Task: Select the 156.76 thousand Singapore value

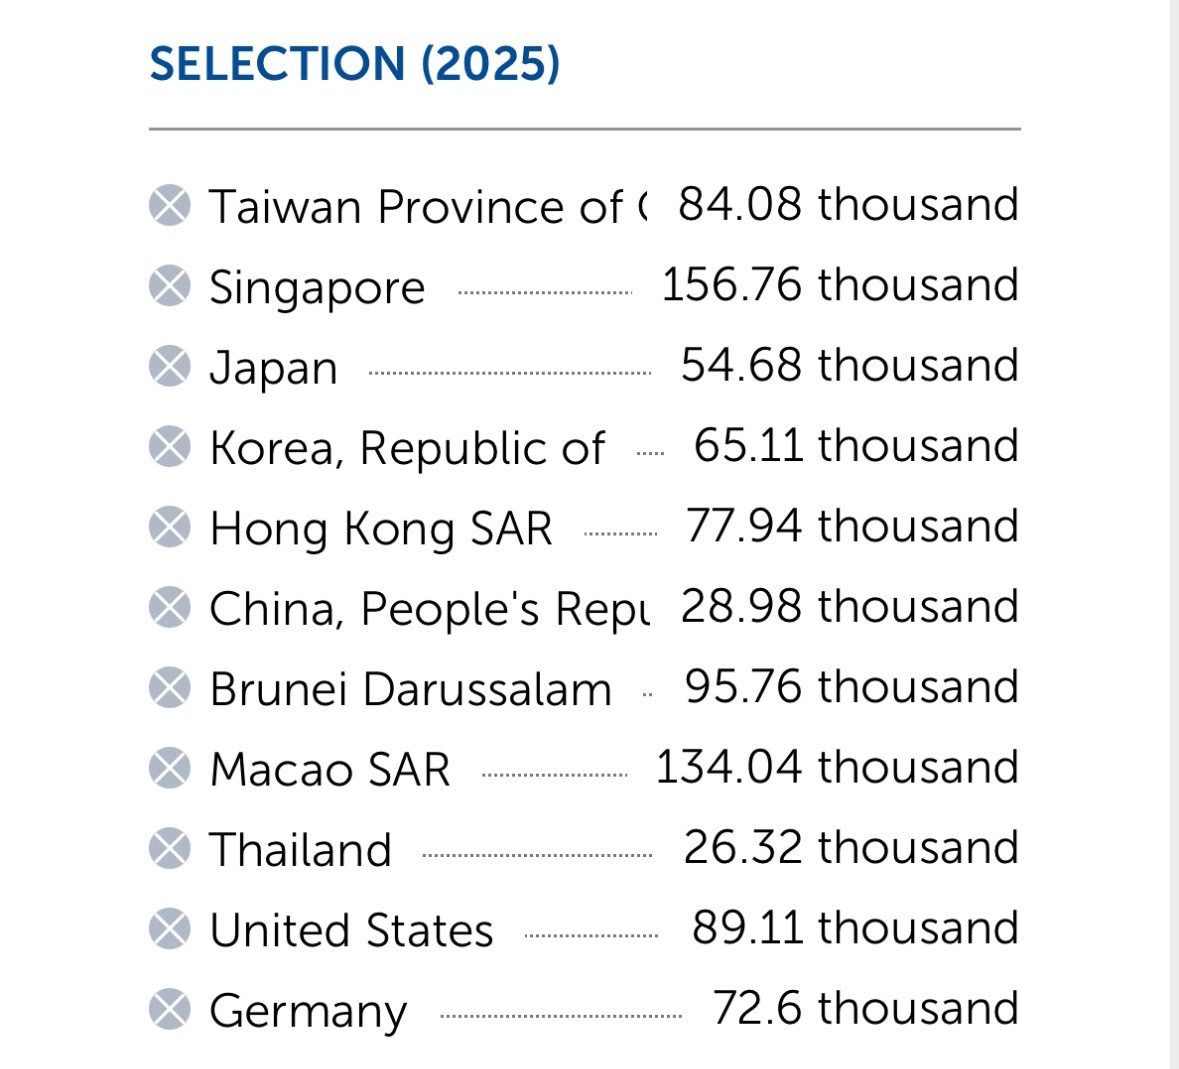Action: pos(840,285)
